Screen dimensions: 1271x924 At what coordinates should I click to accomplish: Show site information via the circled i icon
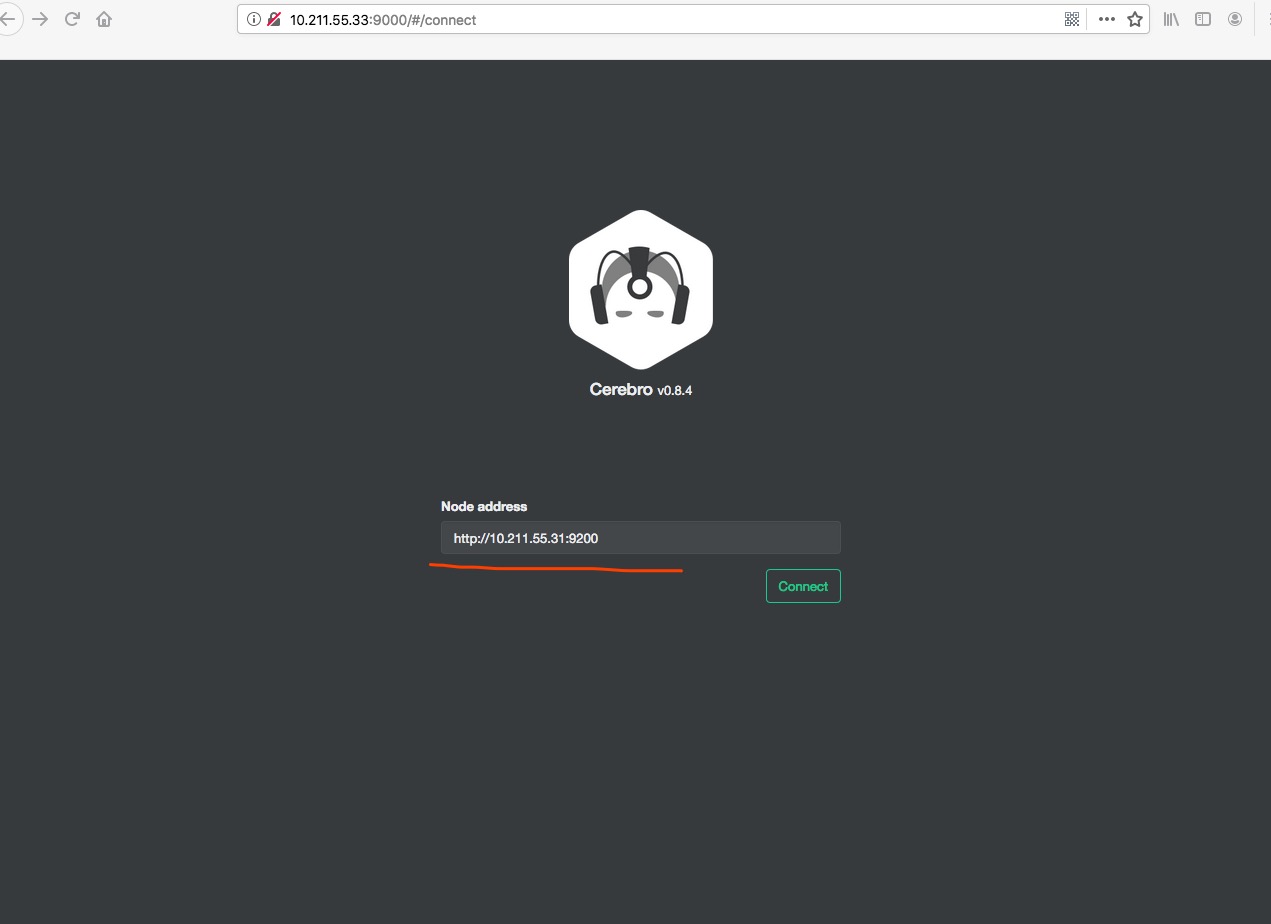click(254, 19)
